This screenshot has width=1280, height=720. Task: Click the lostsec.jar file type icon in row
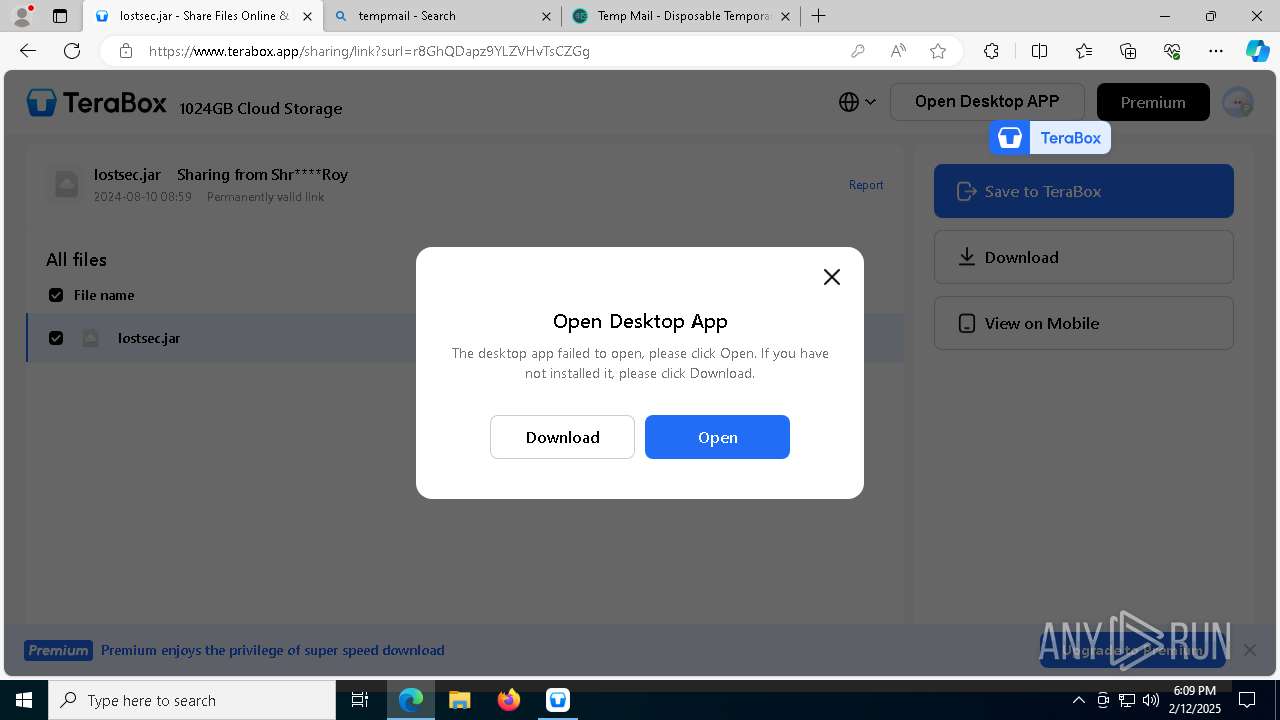tap(90, 338)
